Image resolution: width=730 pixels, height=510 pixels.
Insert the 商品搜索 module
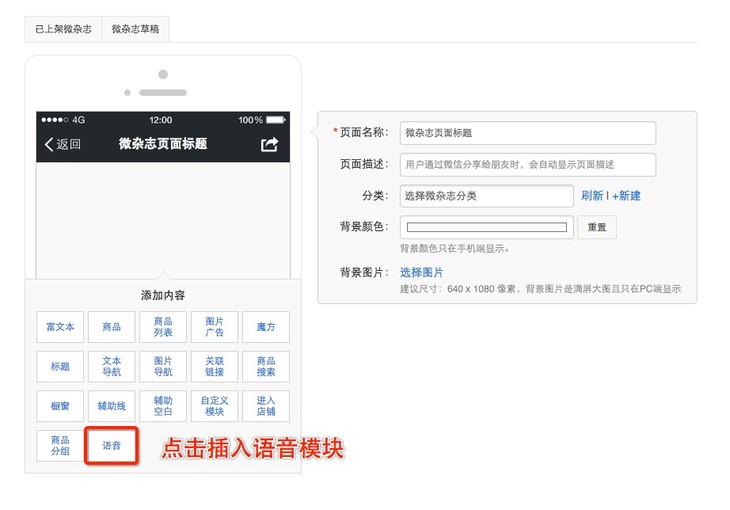[x=266, y=366]
